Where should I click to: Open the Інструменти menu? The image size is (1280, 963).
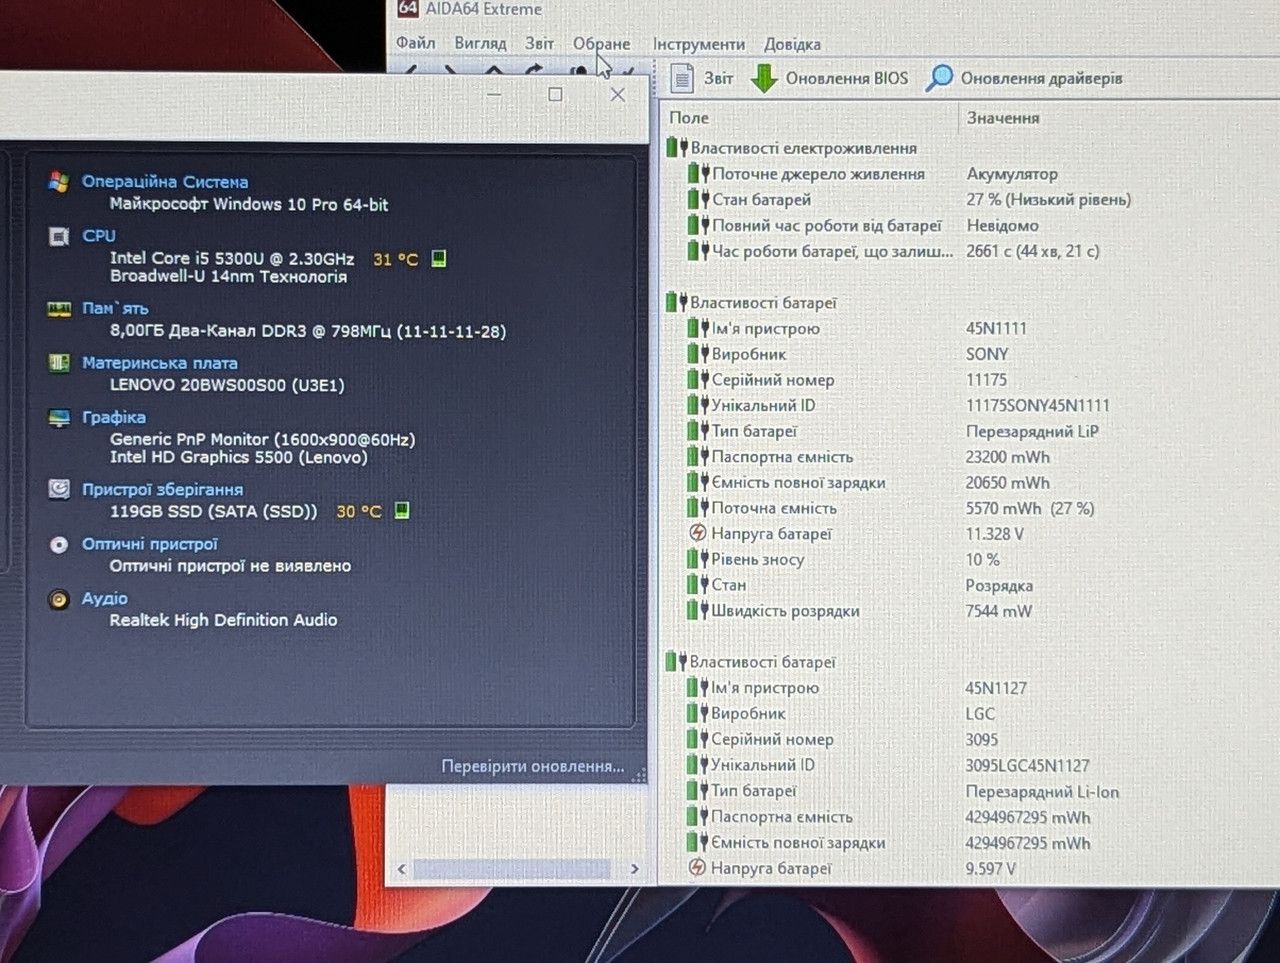pyautogui.click(x=699, y=44)
